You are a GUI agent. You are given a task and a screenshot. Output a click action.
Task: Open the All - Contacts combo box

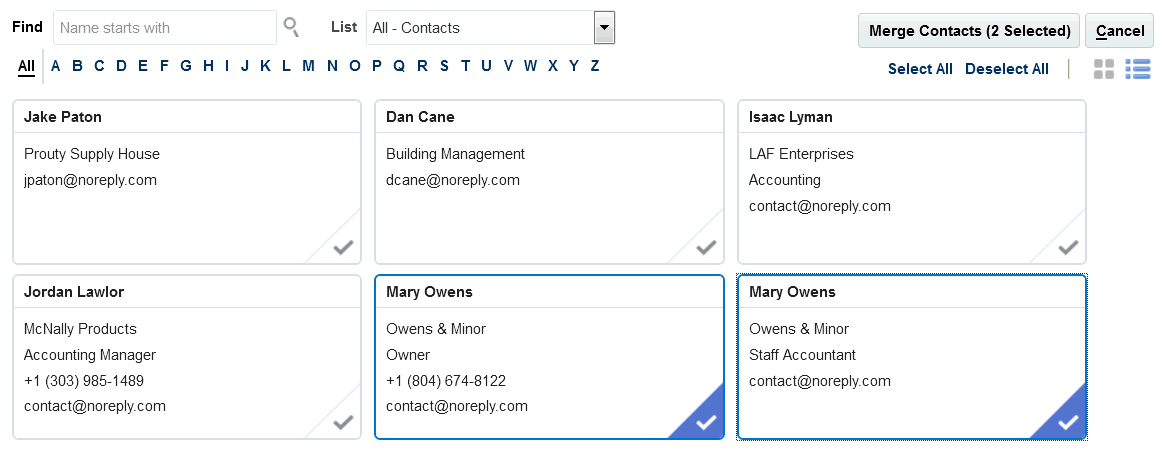click(480, 28)
